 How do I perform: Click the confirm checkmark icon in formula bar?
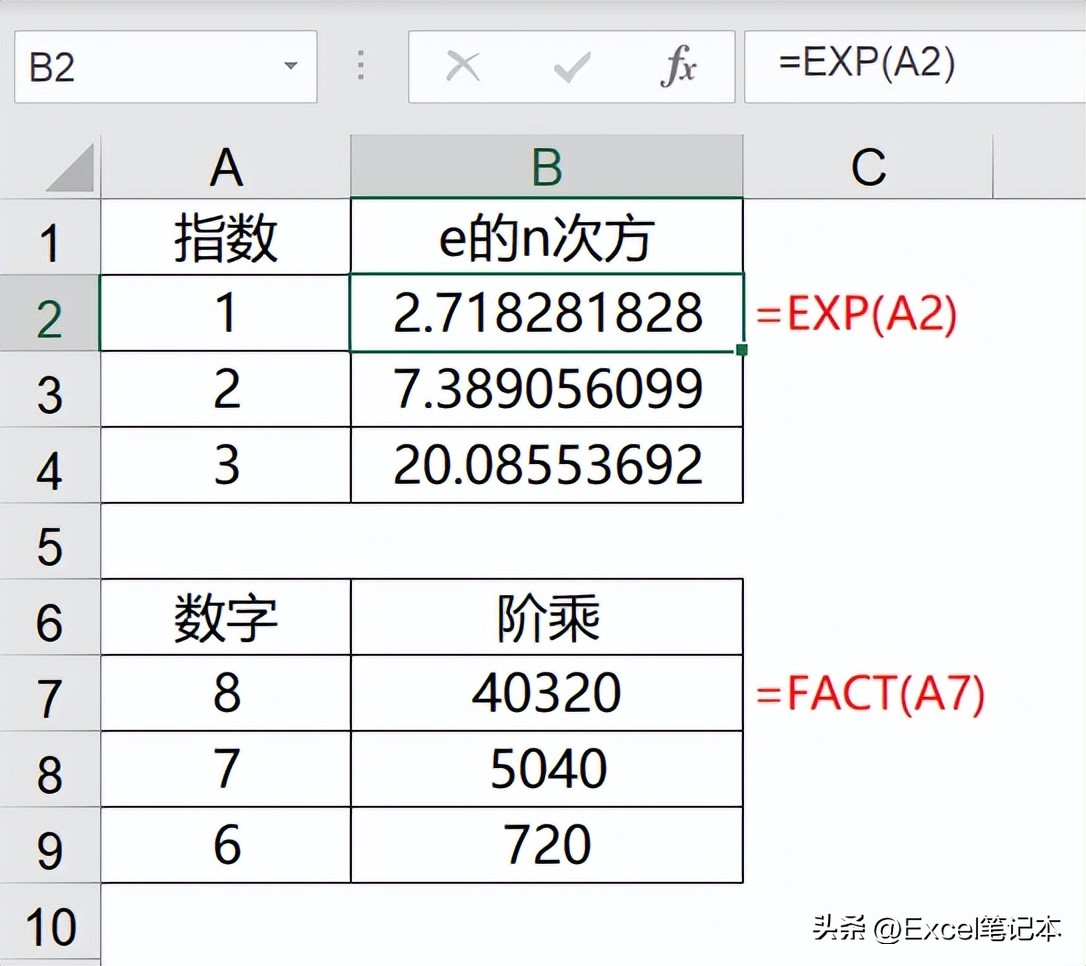click(x=572, y=67)
